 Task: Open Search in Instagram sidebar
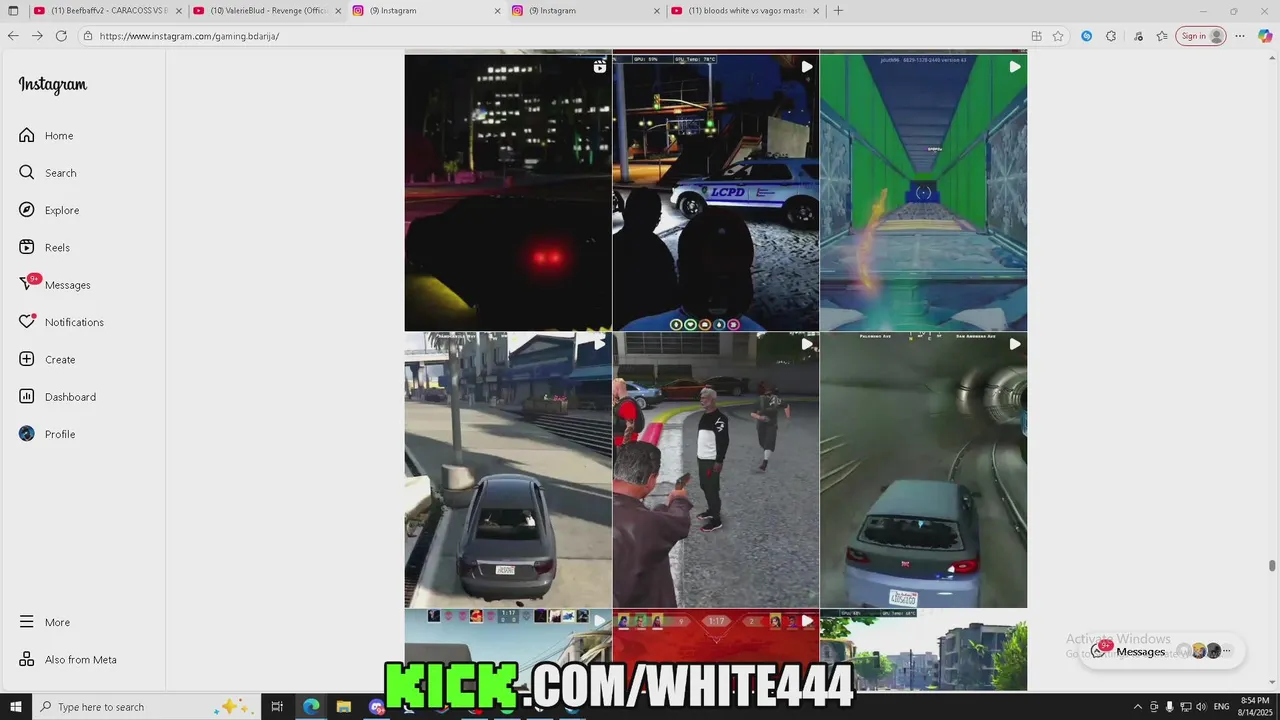tap(47, 173)
